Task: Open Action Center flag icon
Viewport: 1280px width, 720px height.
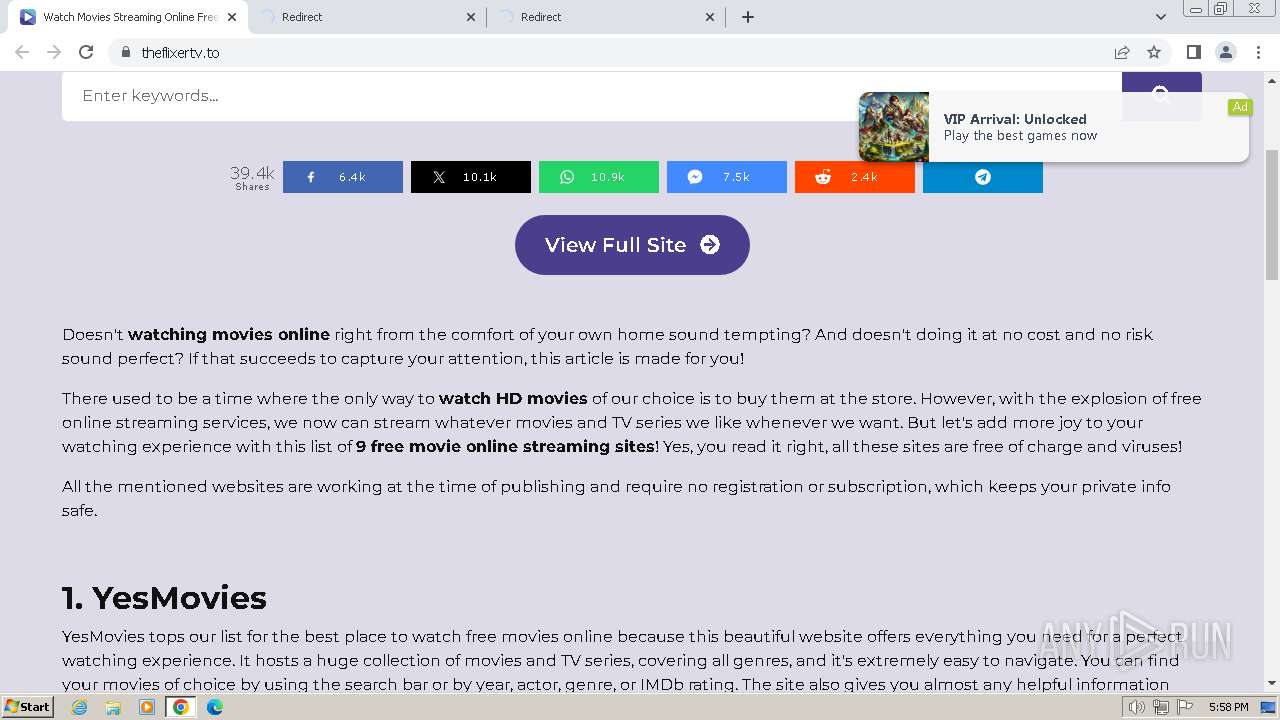Action: point(1183,707)
